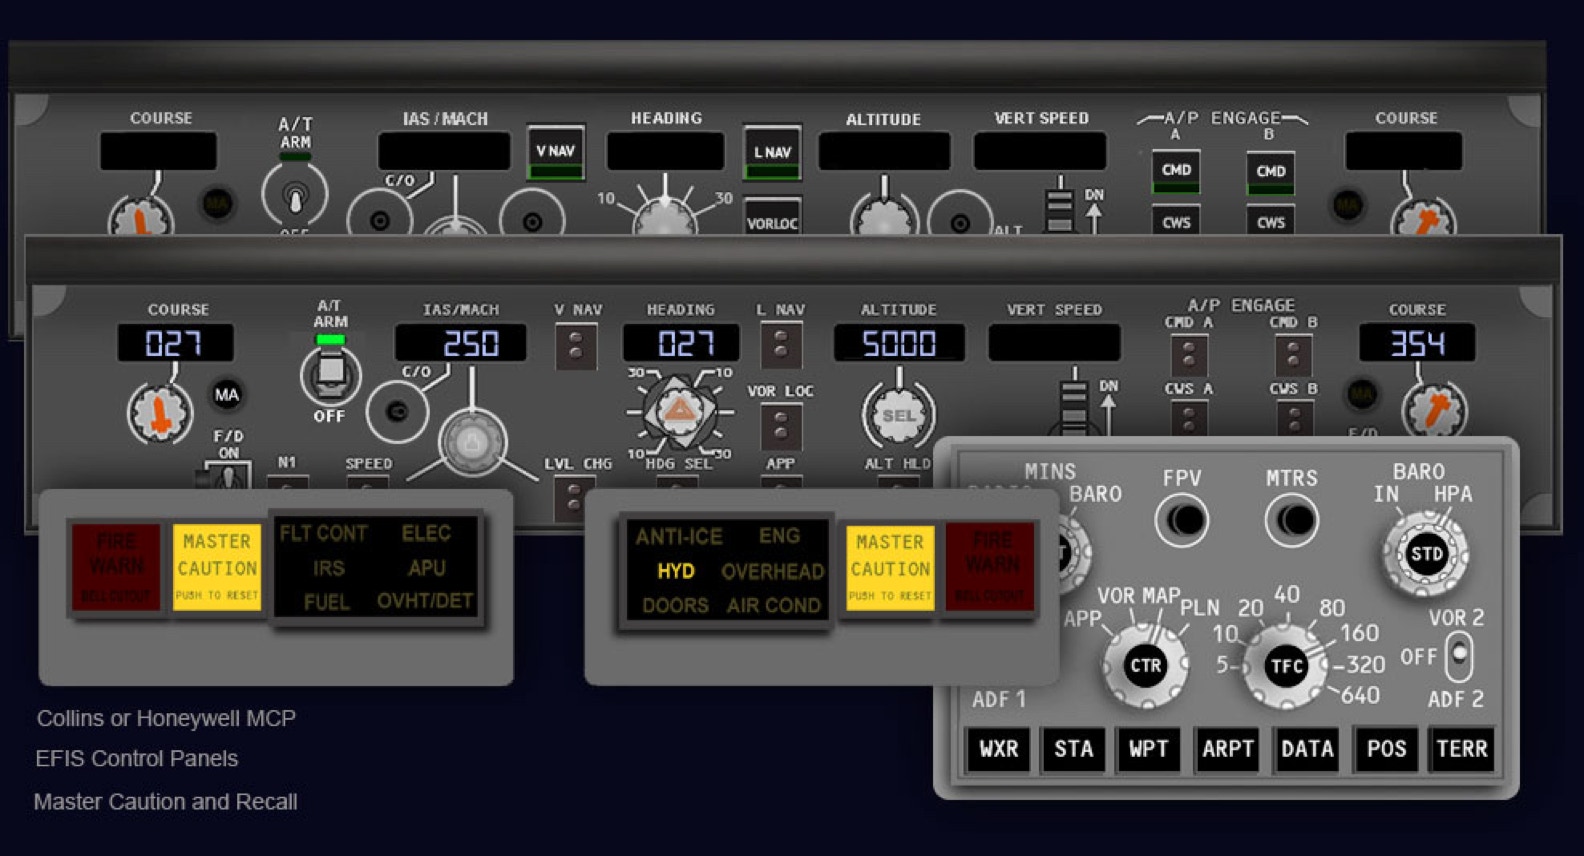Viewport: 1584px width, 856px height.
Task: Push the CTR mode selector knob
Action: click(x=1145, y=666)
